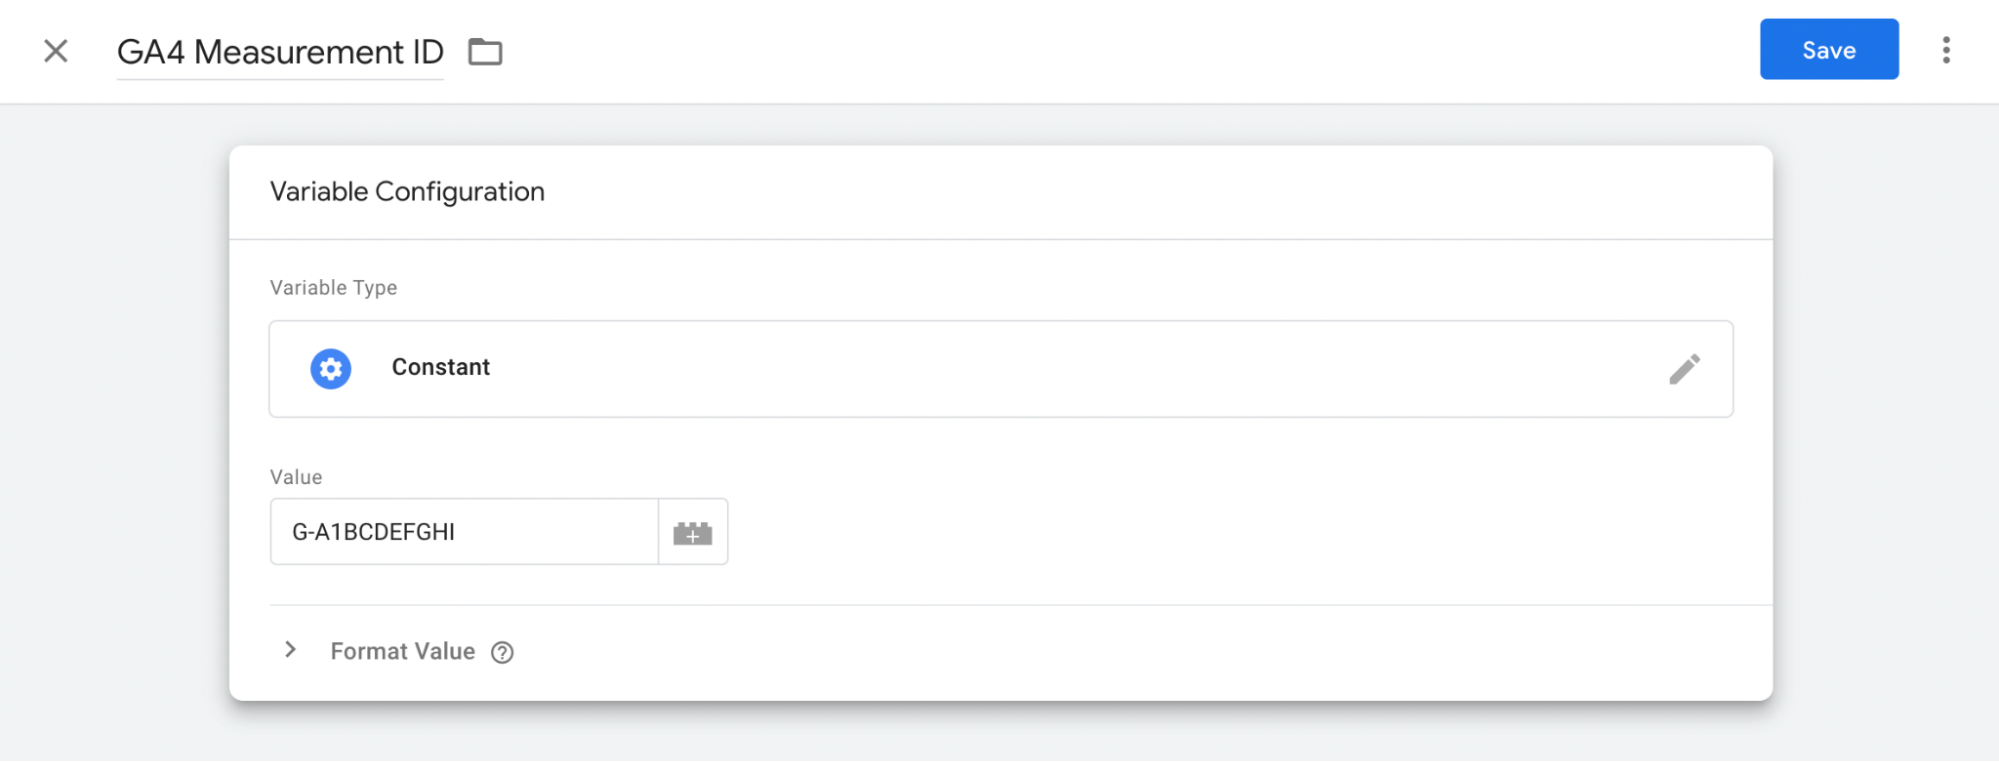Open the folder selection icon beside the title
This screenshot has height=762, width=1999.
[485, 51]
